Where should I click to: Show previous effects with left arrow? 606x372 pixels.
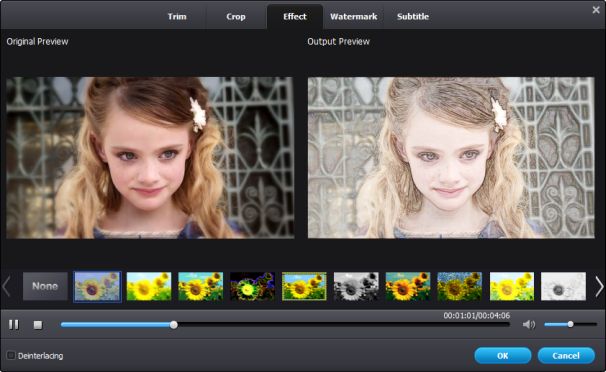pos(6,287)
